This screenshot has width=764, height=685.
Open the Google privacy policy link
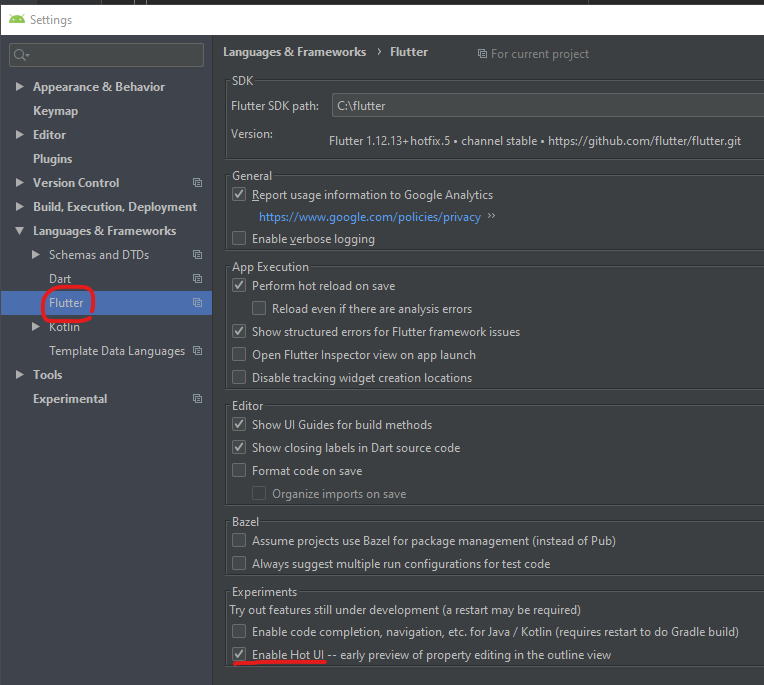coord(369,217)
